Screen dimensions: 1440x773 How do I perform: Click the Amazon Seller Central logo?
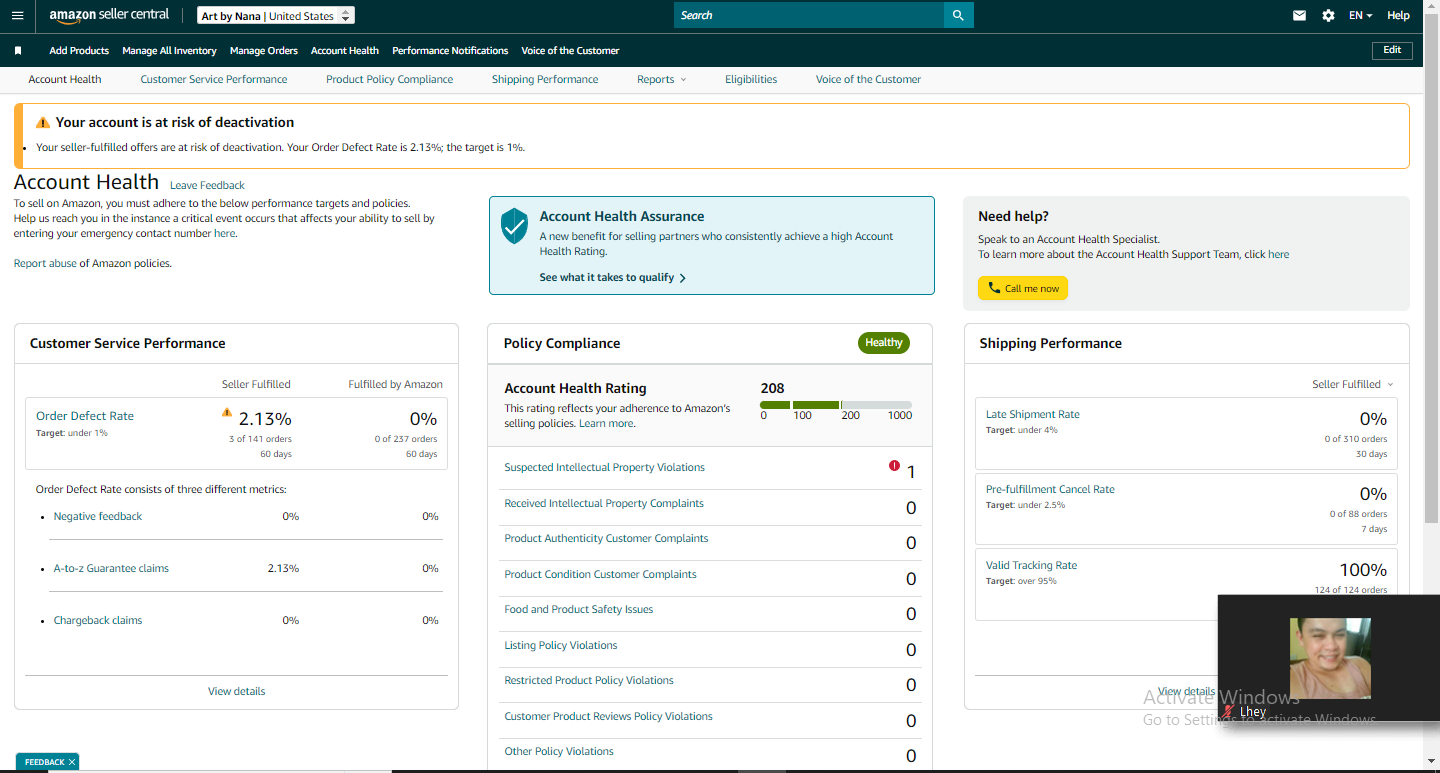109,15
